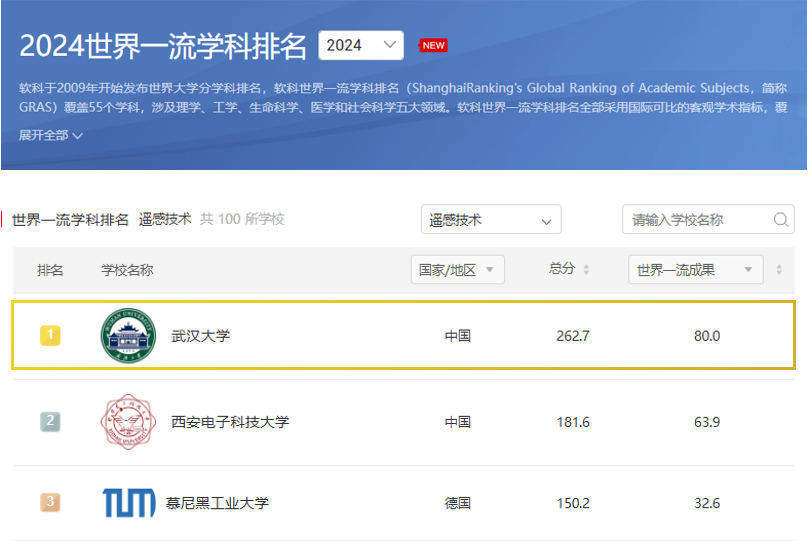
Task: Click the 学校名称 column header
Action: (127, 270)
